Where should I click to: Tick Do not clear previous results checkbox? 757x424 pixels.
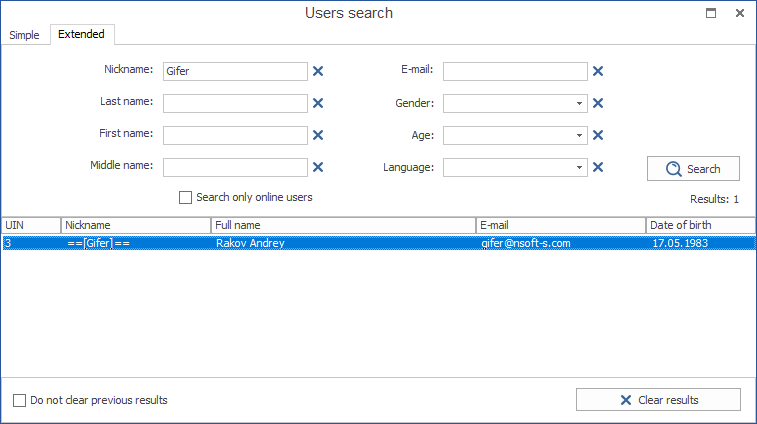pos(20,401)
